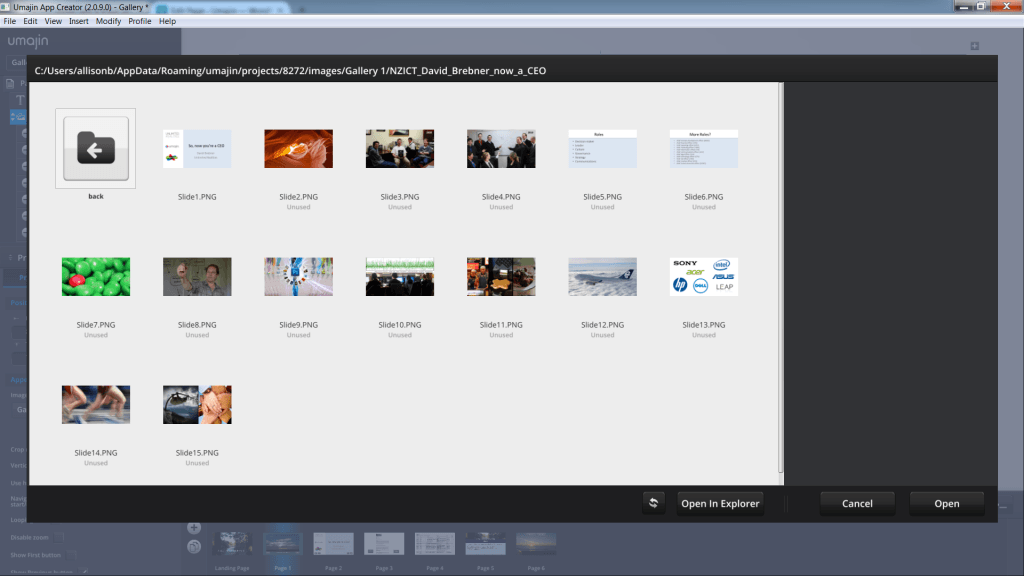Viewport: 1024px width, 576px height.
Task: Click the duplicate page icon below plus
Action: tap(194, 547)
